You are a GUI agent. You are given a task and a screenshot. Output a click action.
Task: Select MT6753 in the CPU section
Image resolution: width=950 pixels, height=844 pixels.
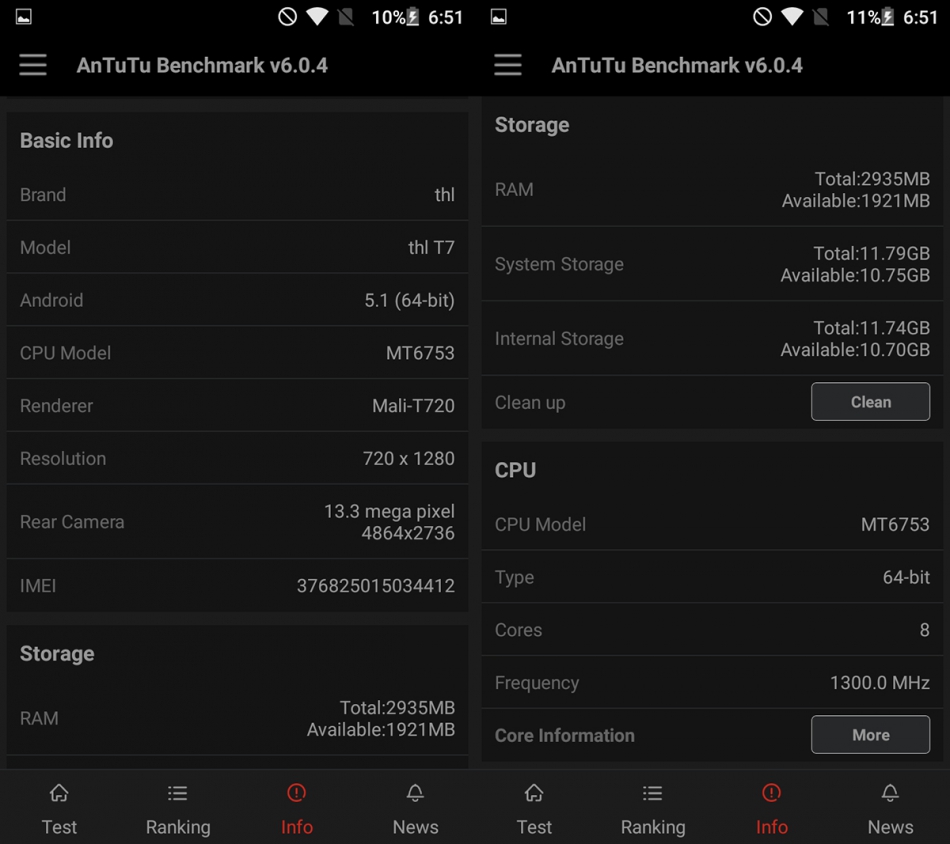(x=895, y=525)
